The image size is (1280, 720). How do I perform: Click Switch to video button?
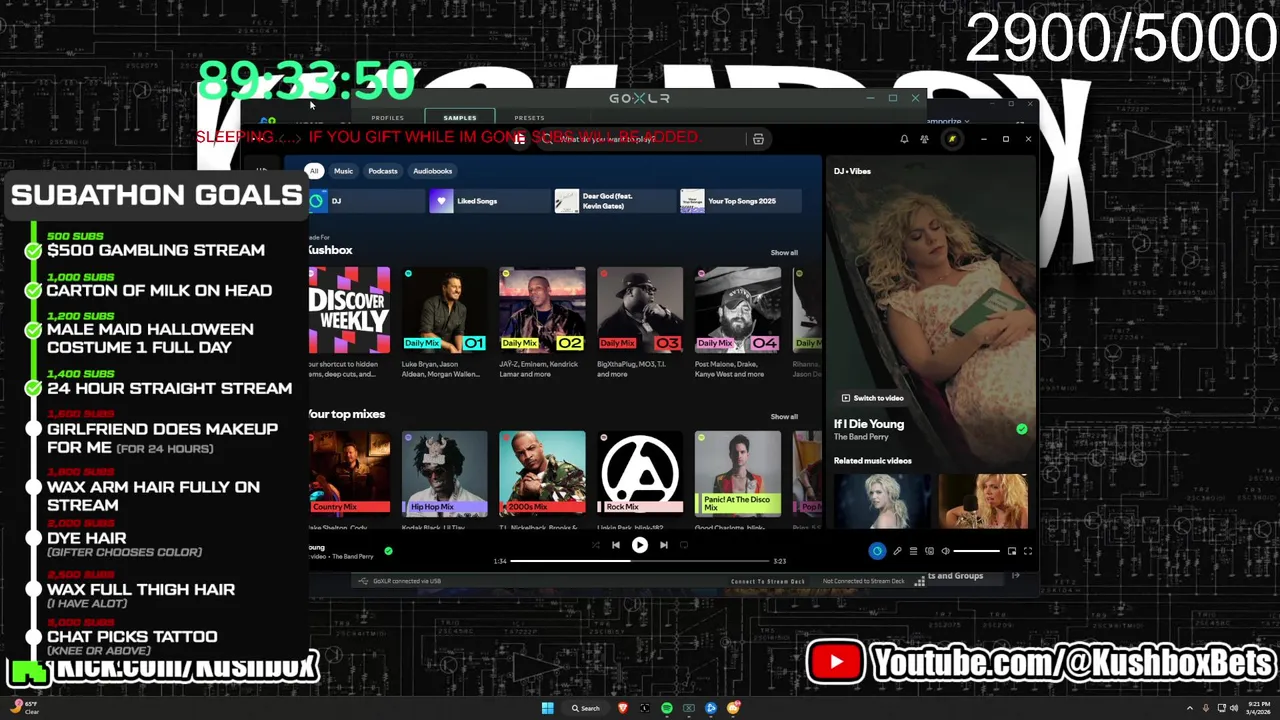coord(872,398)
